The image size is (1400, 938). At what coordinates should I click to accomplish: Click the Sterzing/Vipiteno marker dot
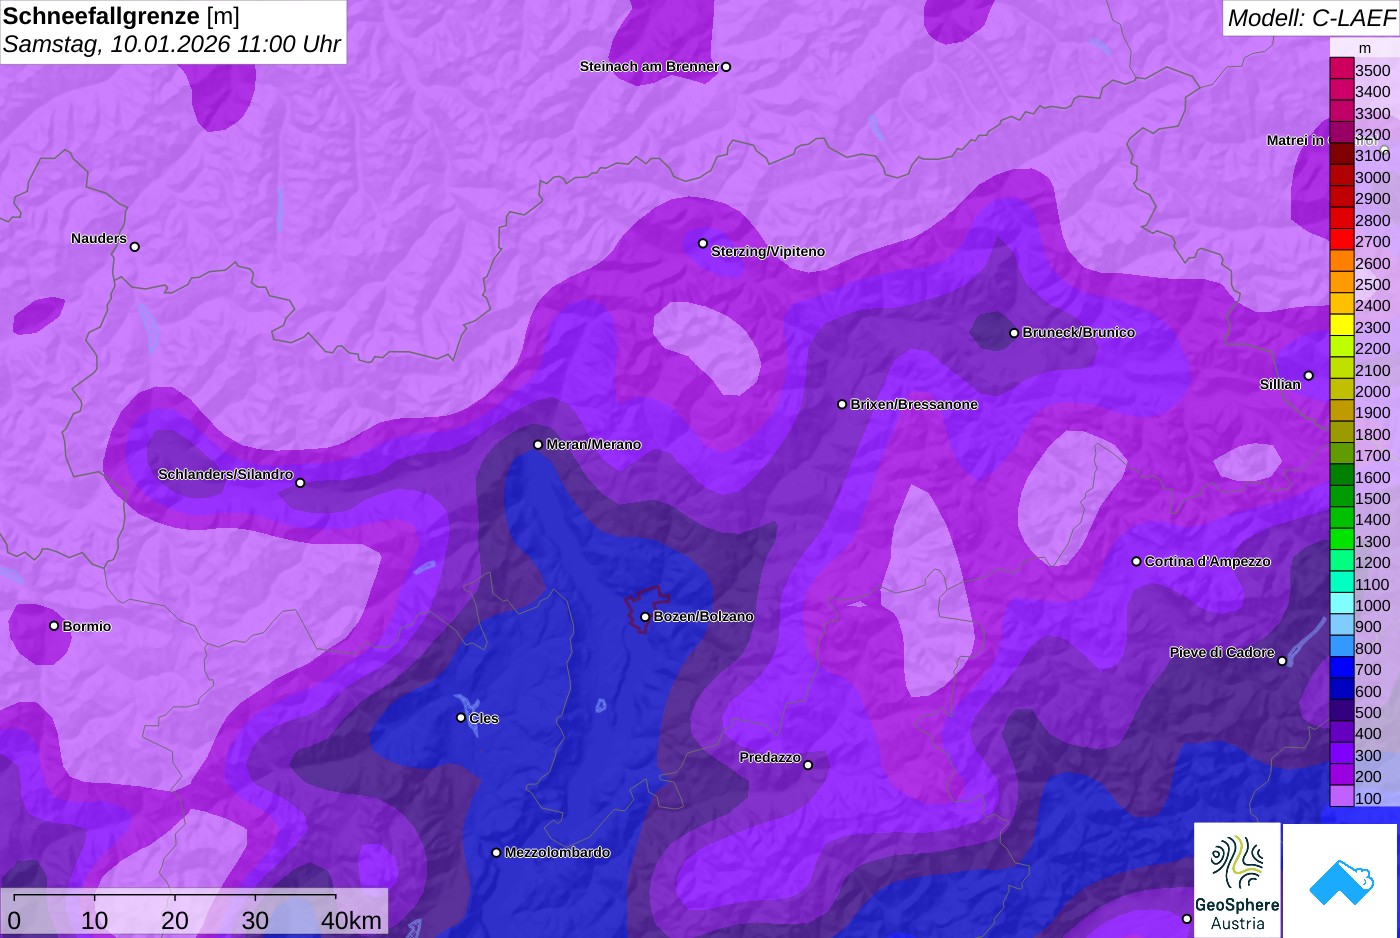click(x=703, y=243)
